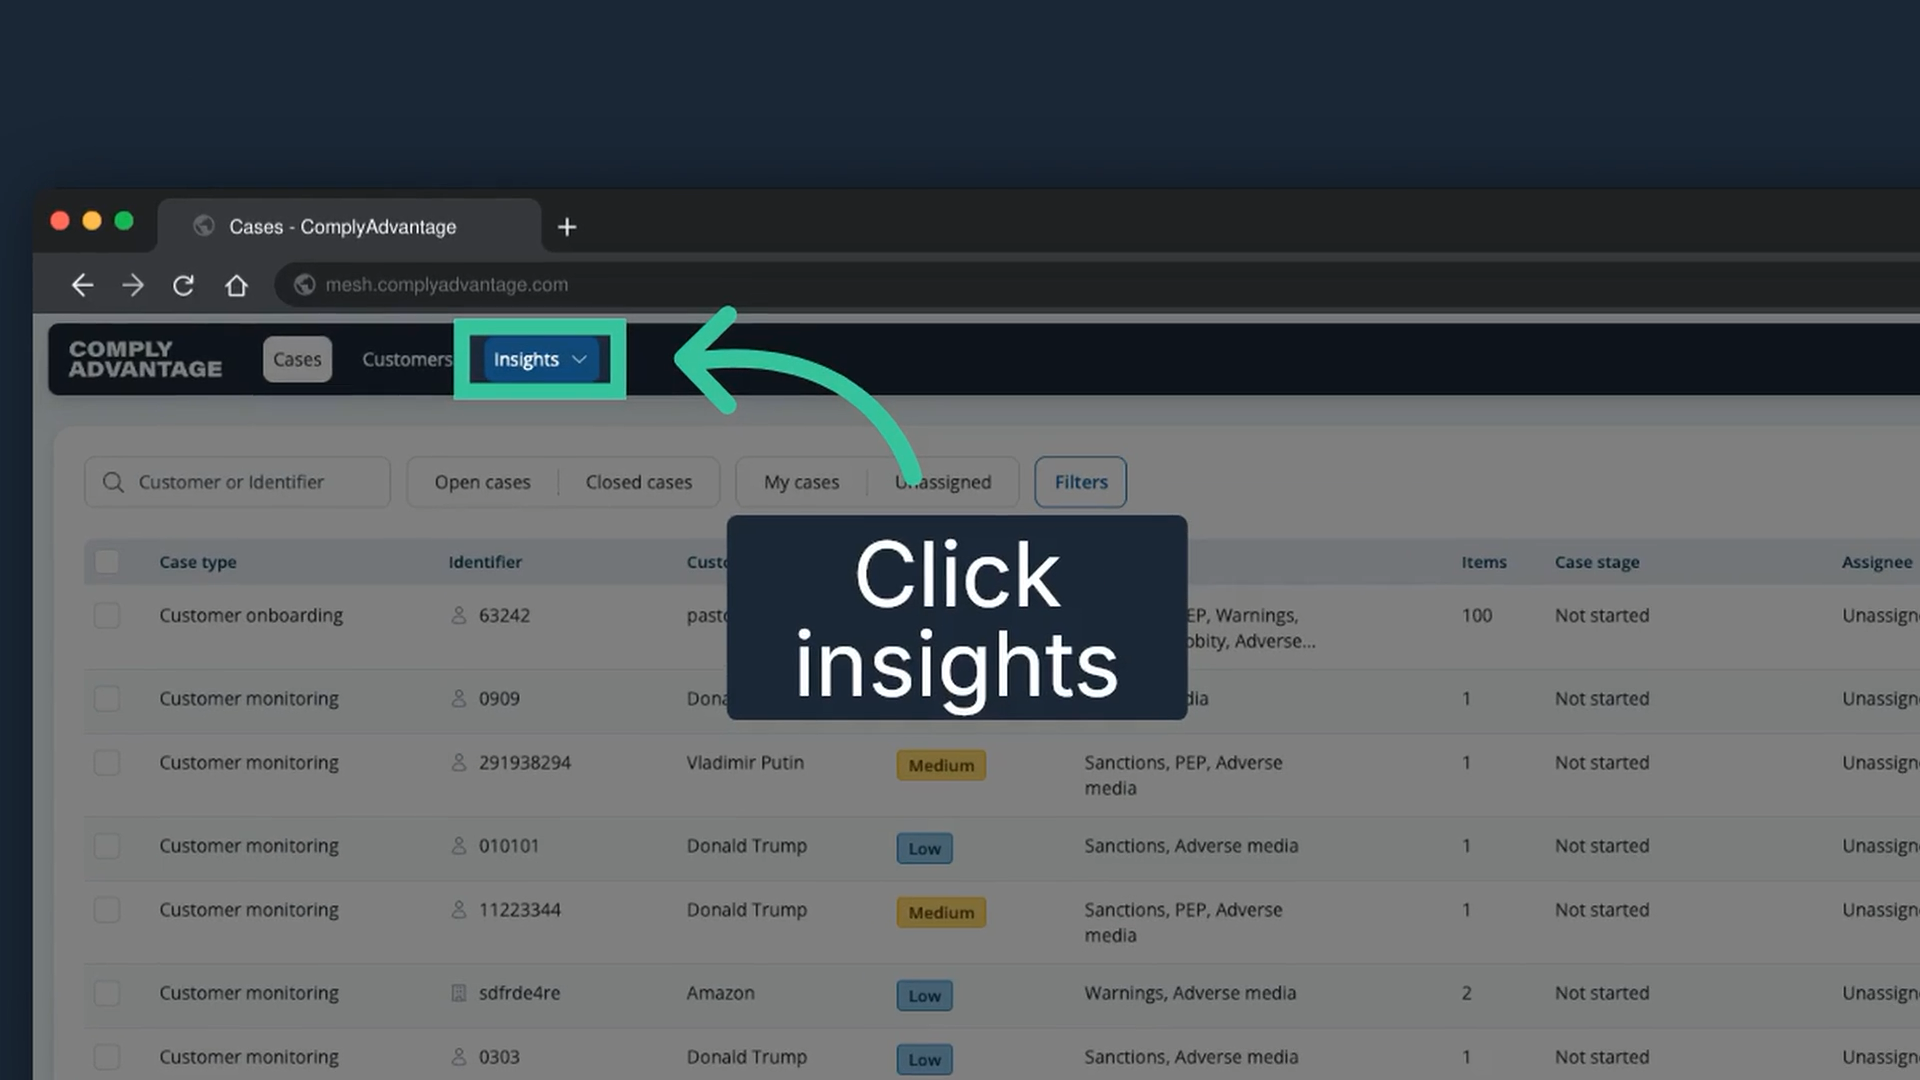
Task: Click the person icon beside identifier 291938294
Action: click(459, 762)
